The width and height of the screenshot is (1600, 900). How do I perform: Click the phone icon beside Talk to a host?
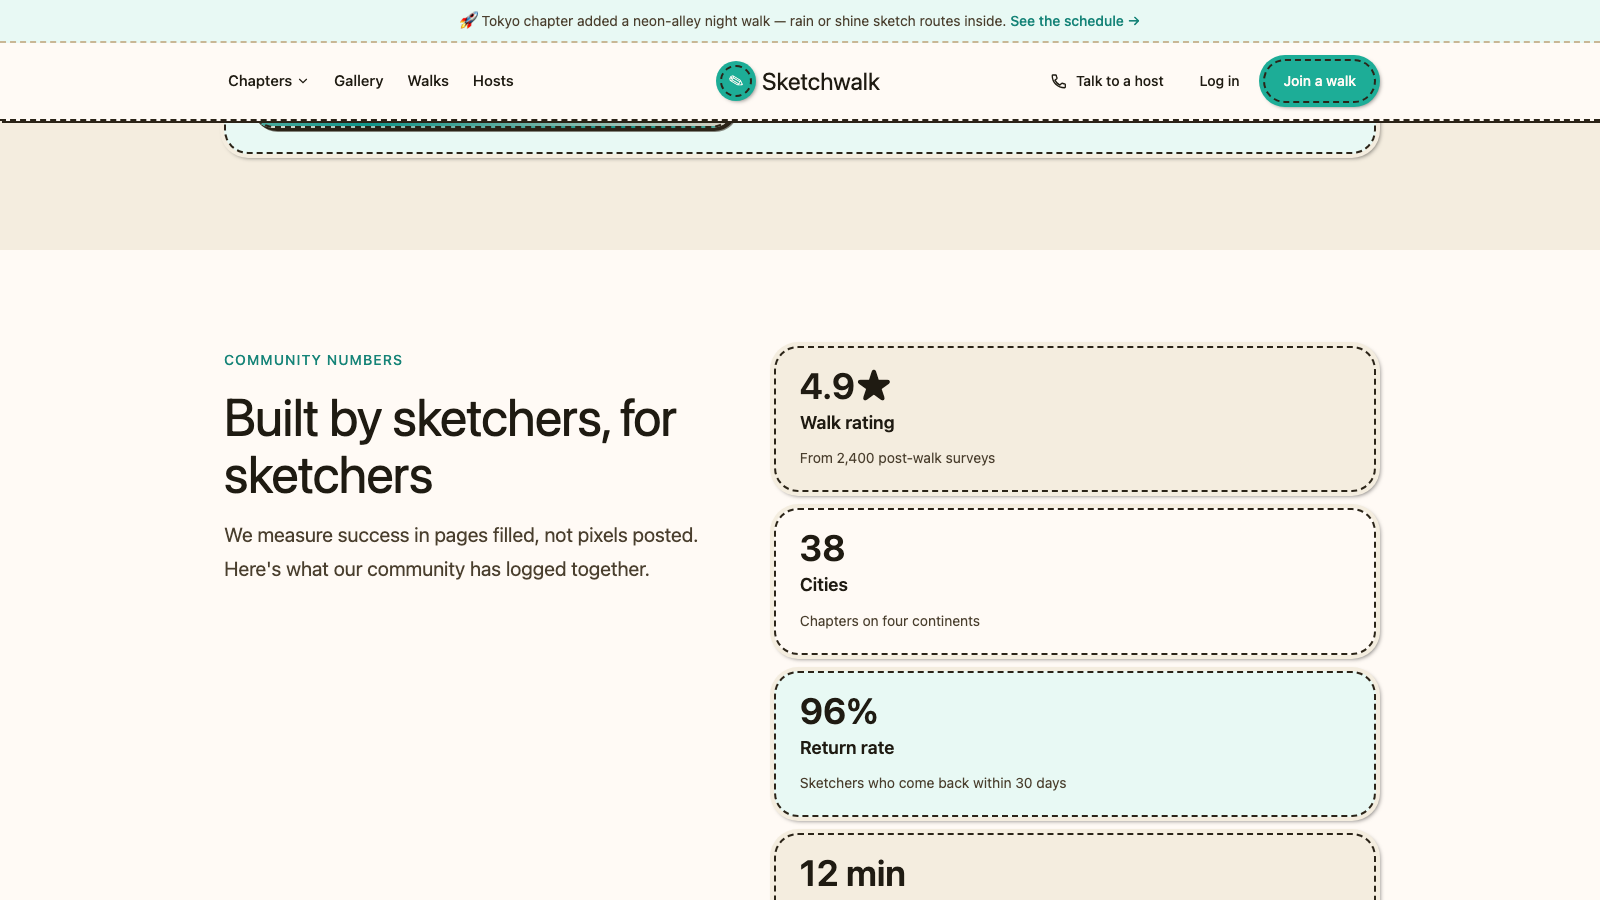tap(1059, 81)
